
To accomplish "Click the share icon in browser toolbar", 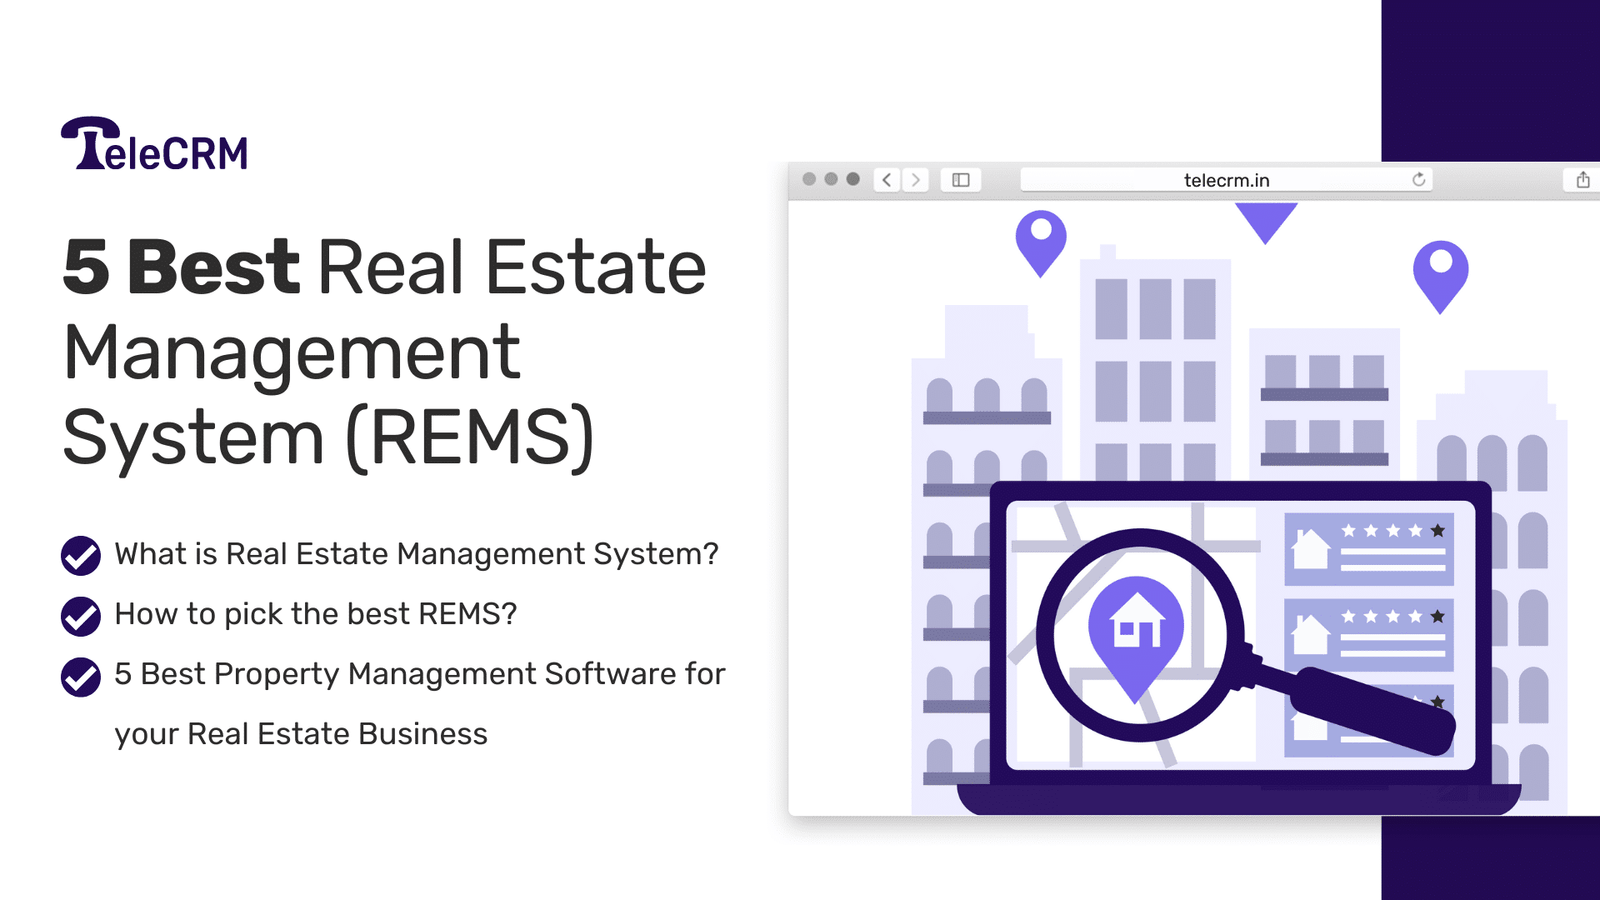I will tap(1583, 180).
